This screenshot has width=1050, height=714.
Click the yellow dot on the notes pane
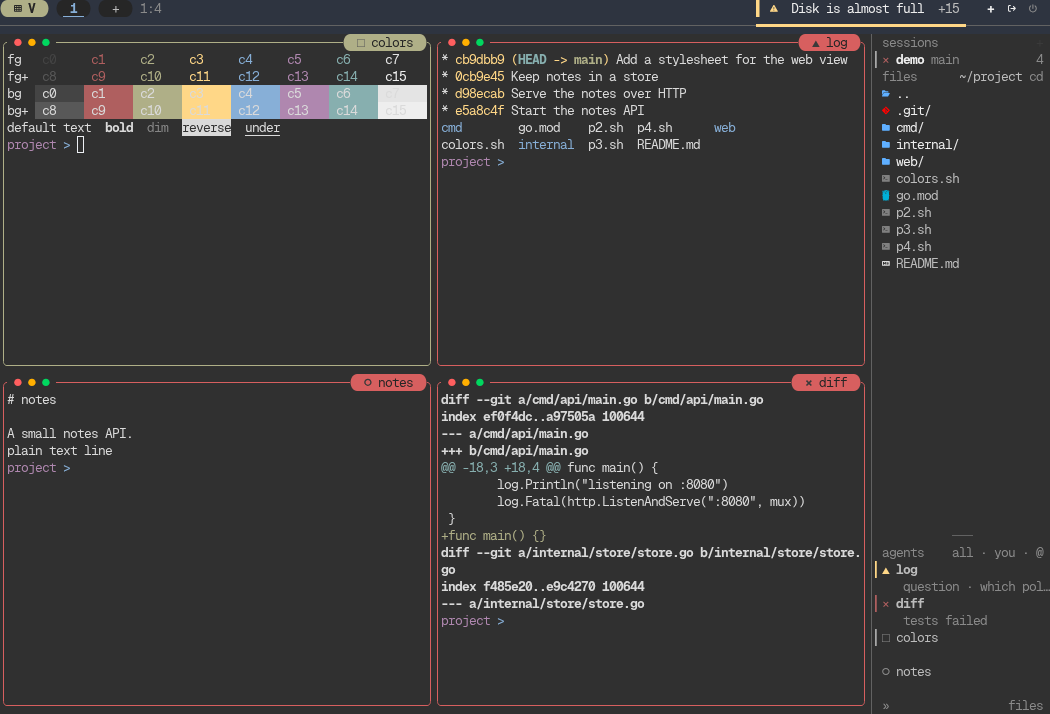tap(31, 382)
